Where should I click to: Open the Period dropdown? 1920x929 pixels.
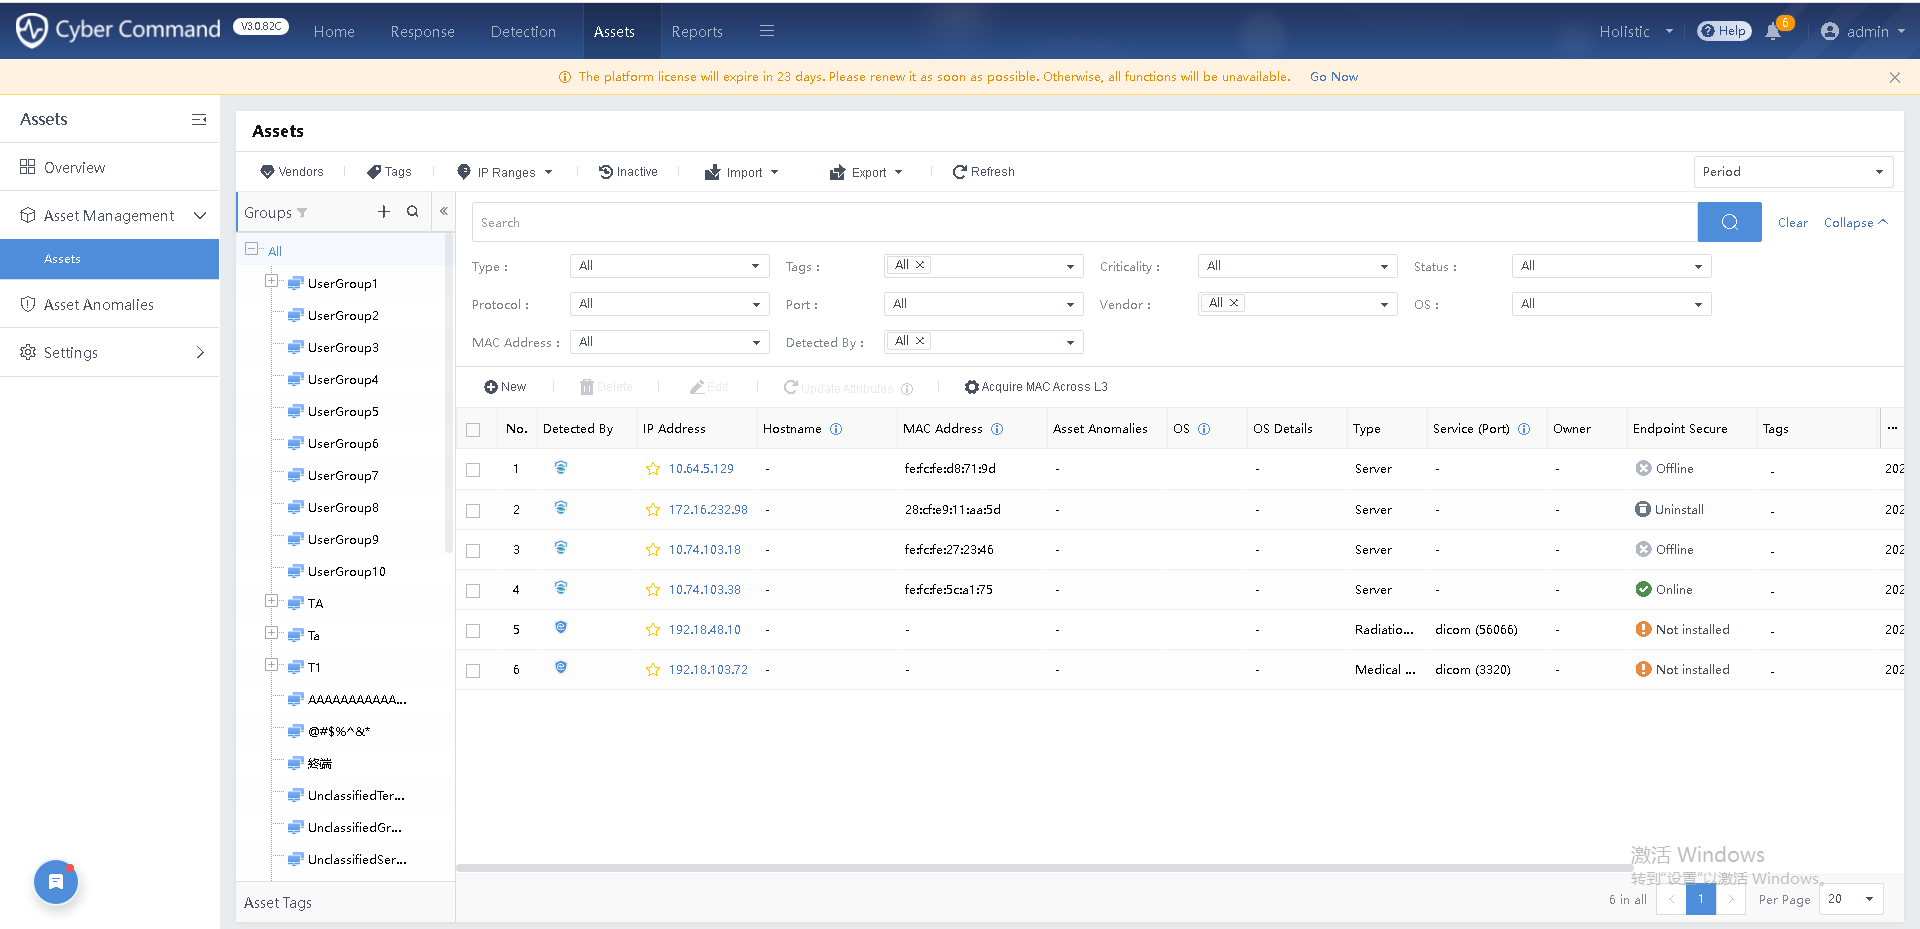click(1792, 172)
